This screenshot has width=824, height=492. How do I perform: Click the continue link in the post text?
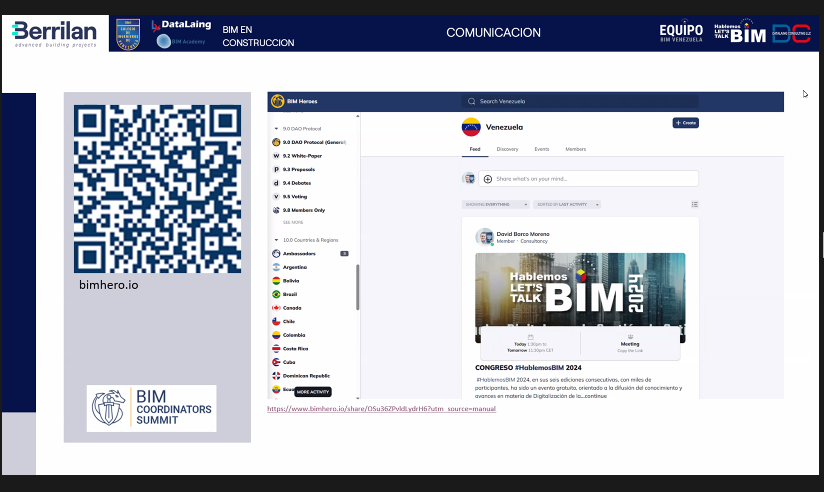click(595, 396)
